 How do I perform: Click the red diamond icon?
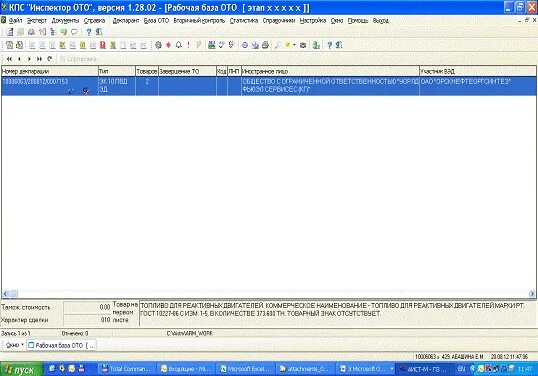[x=168, y=45]
